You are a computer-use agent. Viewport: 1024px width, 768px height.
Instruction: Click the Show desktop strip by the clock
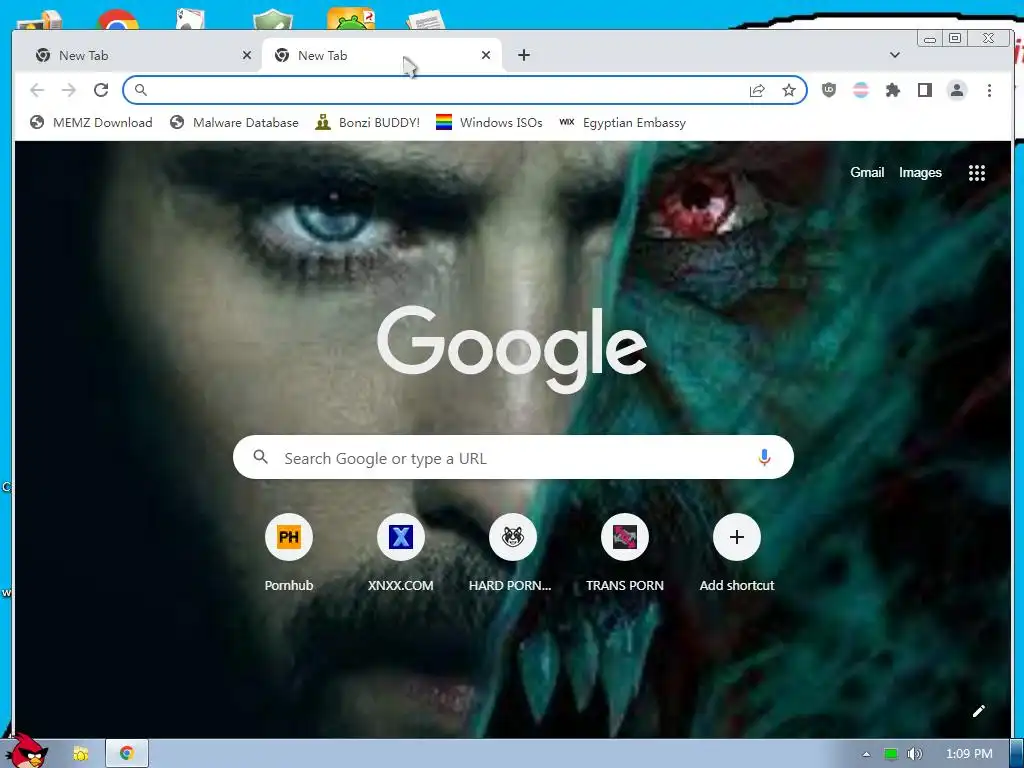click(x=1016, y=754)
